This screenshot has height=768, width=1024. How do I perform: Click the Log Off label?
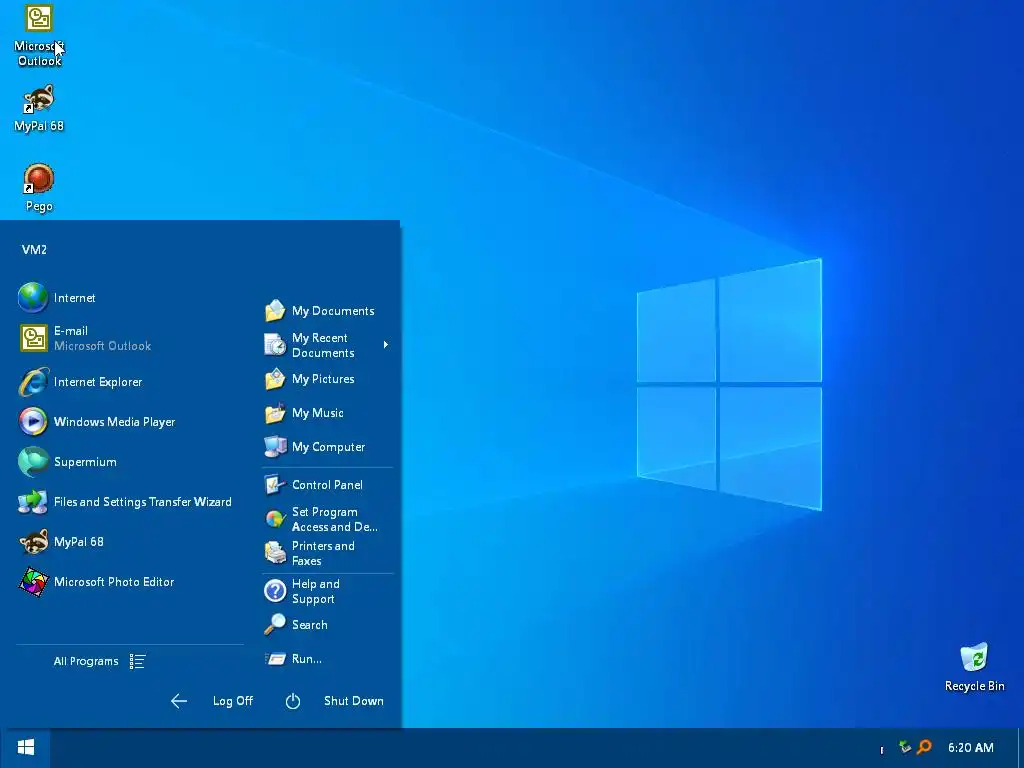(232, 701)
